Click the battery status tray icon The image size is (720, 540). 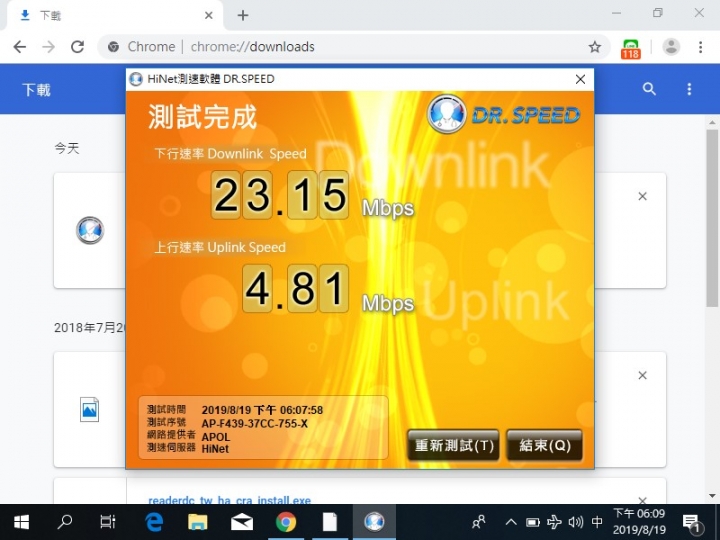[533, 522]
